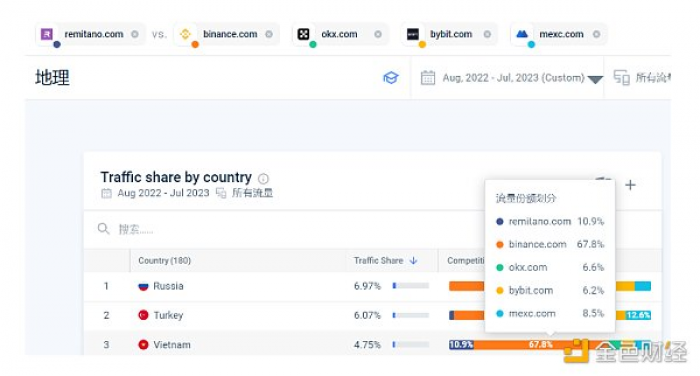Select the binance.com site chip
700x376 pixels.
(x=227, y=34)
